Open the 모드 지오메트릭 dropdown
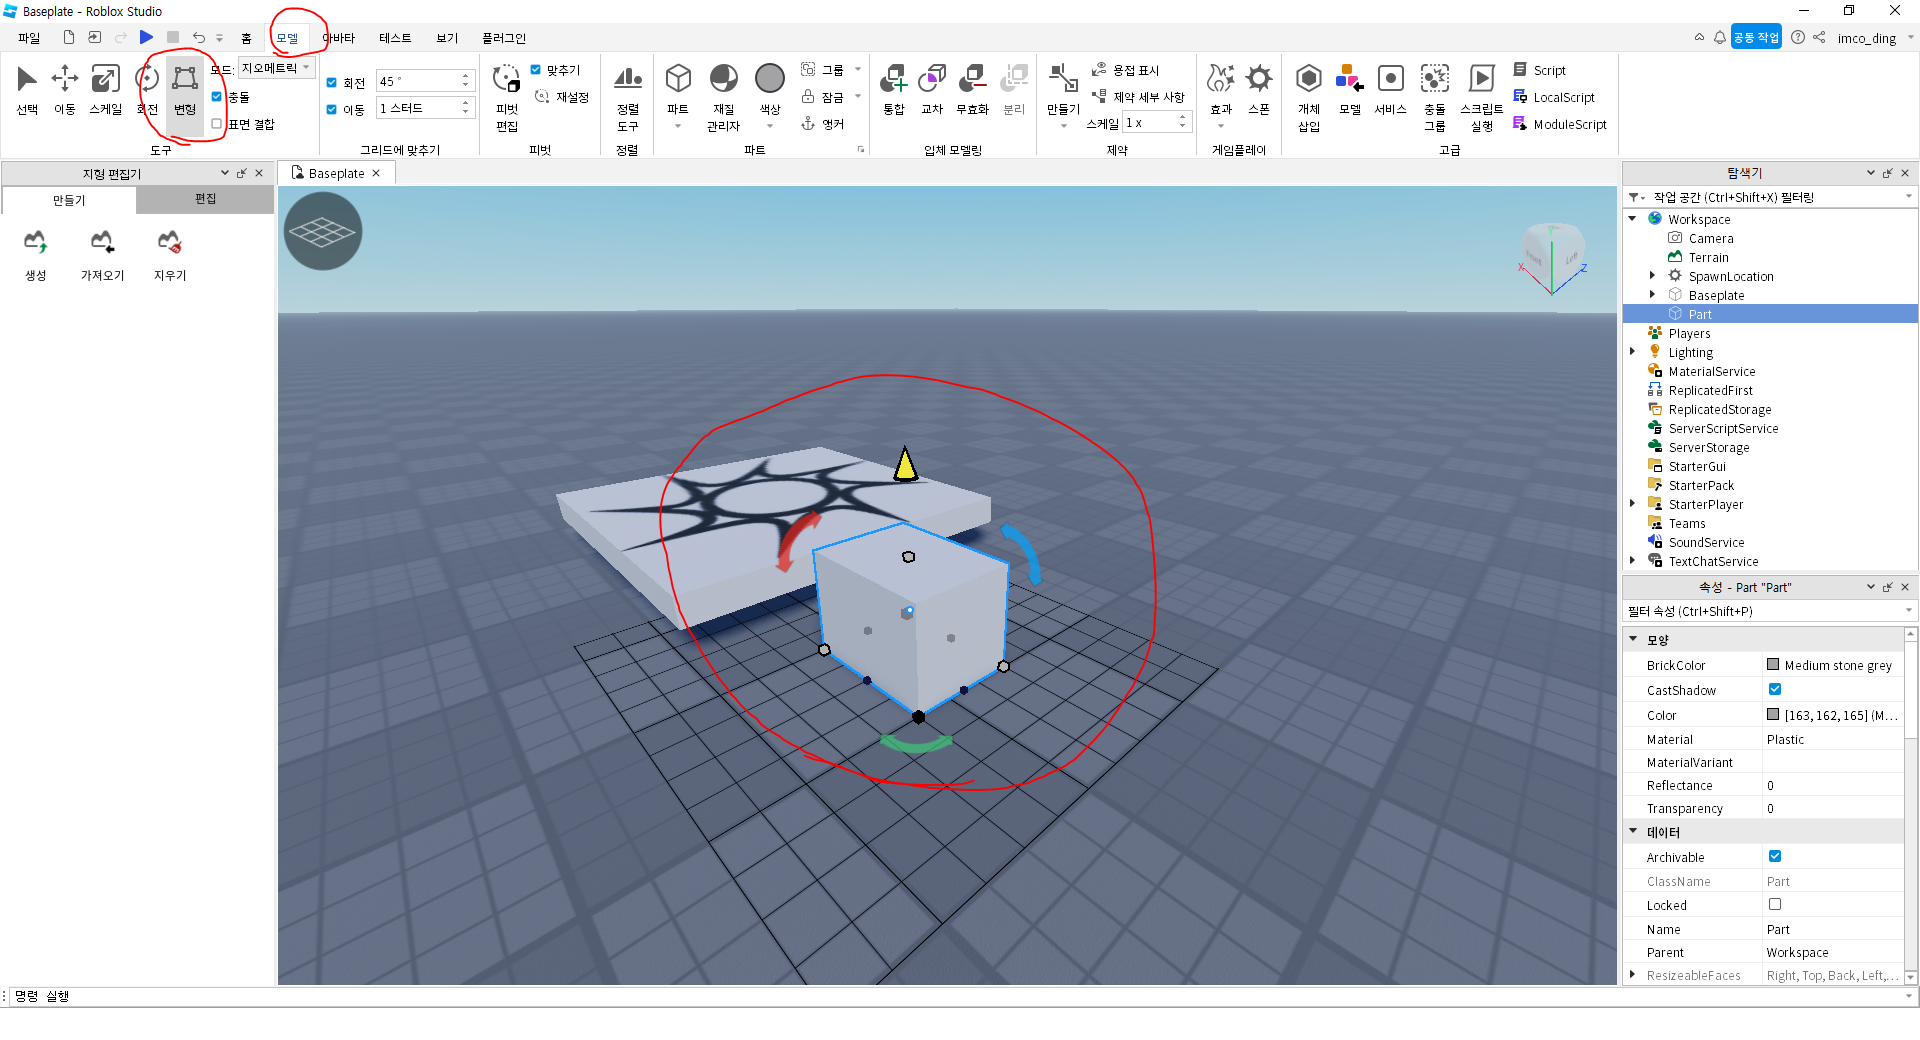Image resolution: width=1920 pixels, height=1040 pixels. click(276, 68)
